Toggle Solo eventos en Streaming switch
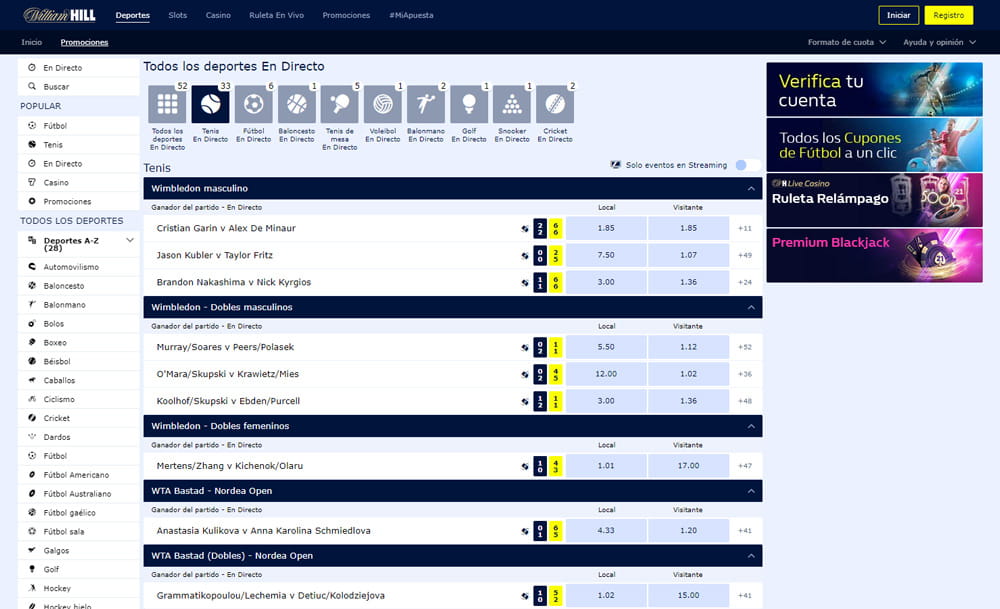Screen dimensions: 1000x609 [747, 165]
